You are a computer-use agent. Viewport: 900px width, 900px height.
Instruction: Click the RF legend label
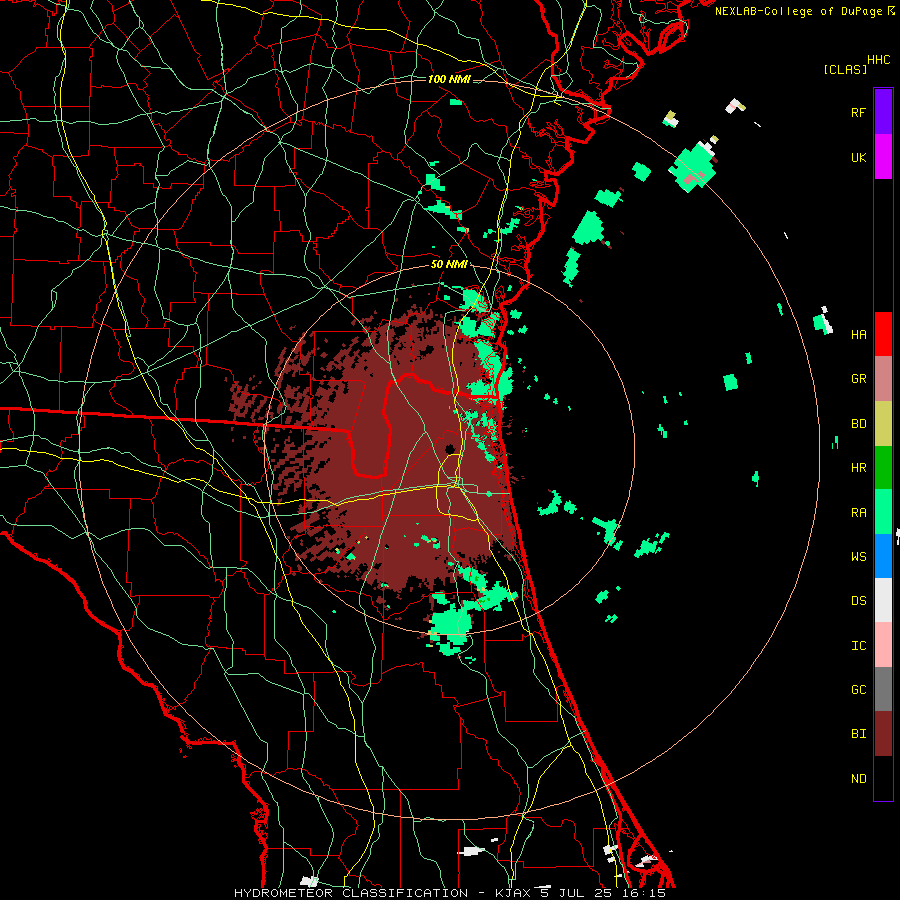point(858,112)
